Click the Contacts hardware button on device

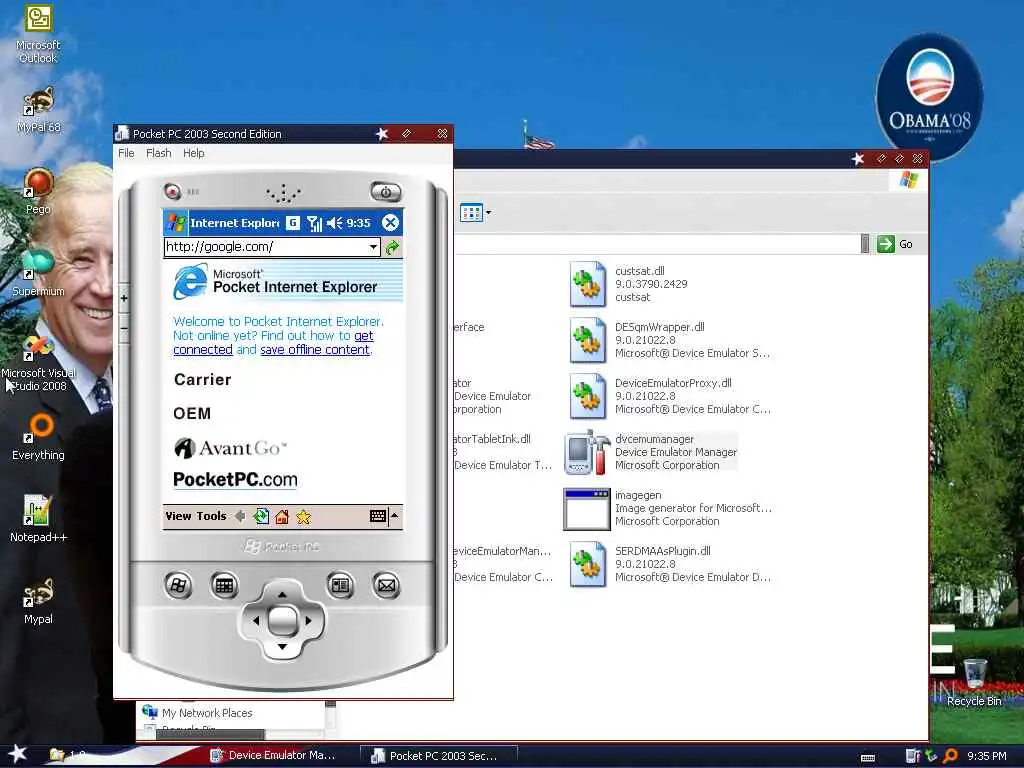[340, 585]
